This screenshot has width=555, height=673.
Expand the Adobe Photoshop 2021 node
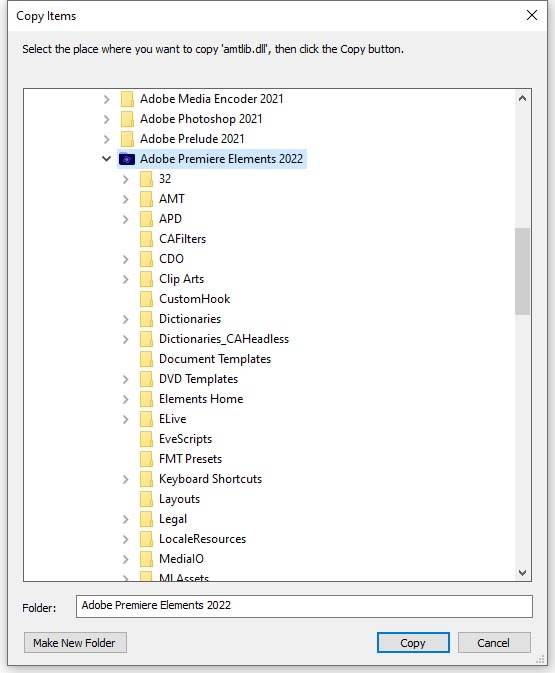(106, 119)
